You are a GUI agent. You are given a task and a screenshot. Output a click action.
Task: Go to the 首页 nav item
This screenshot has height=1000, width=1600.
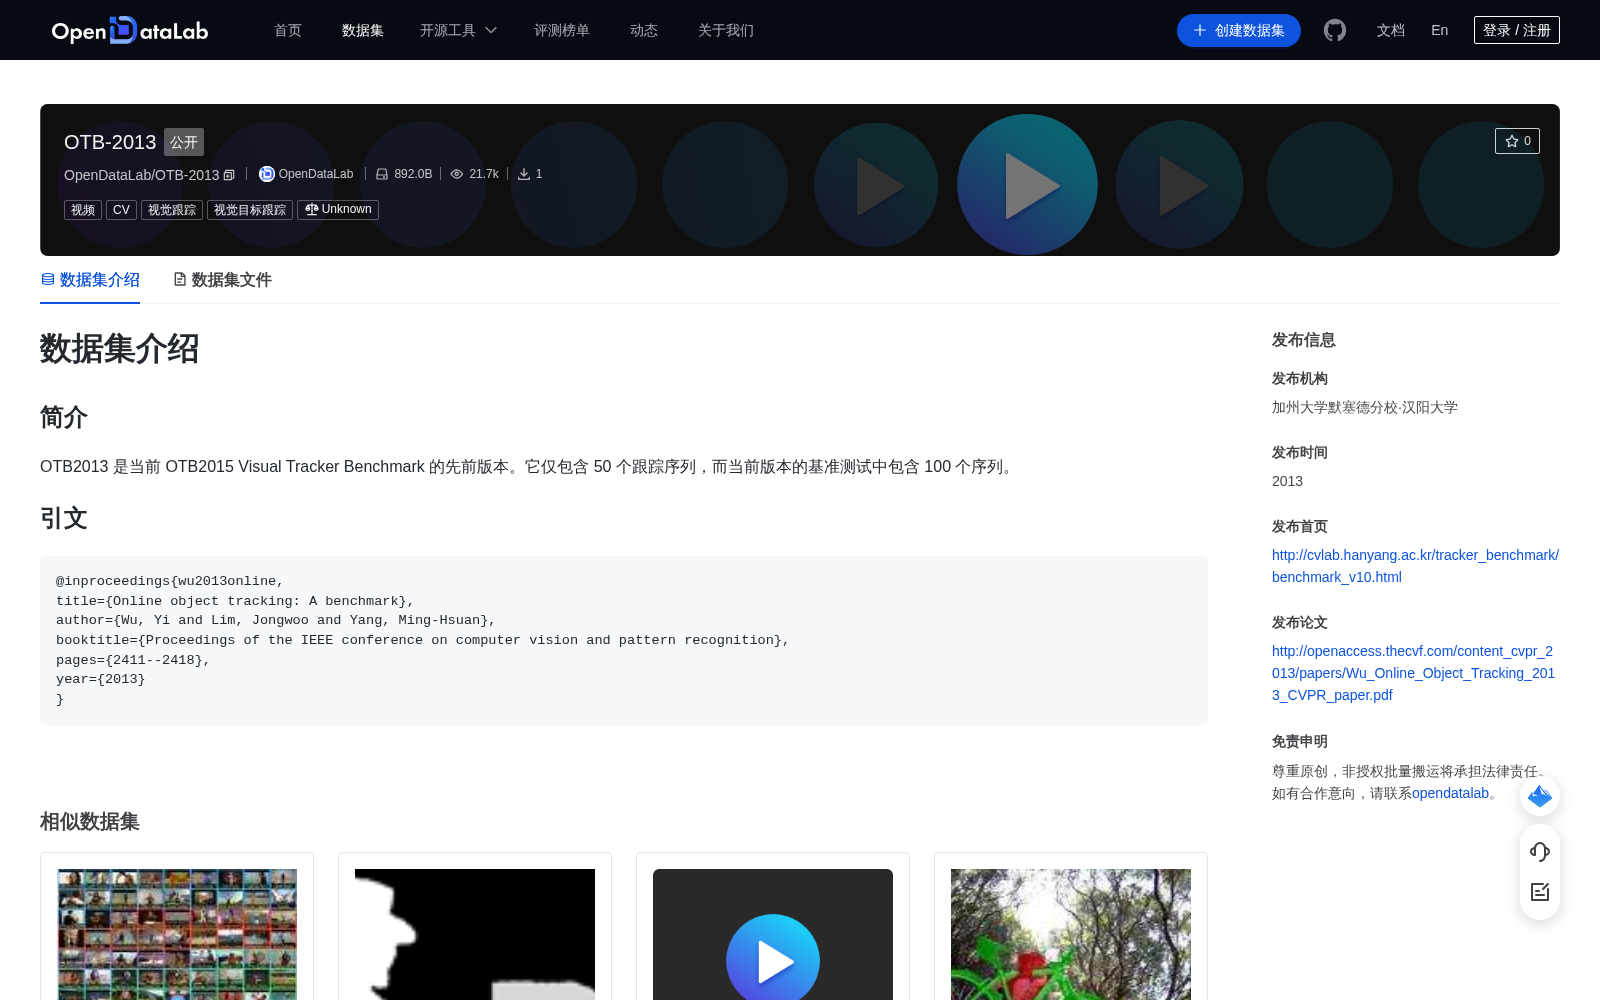click(x=288, y=30)
